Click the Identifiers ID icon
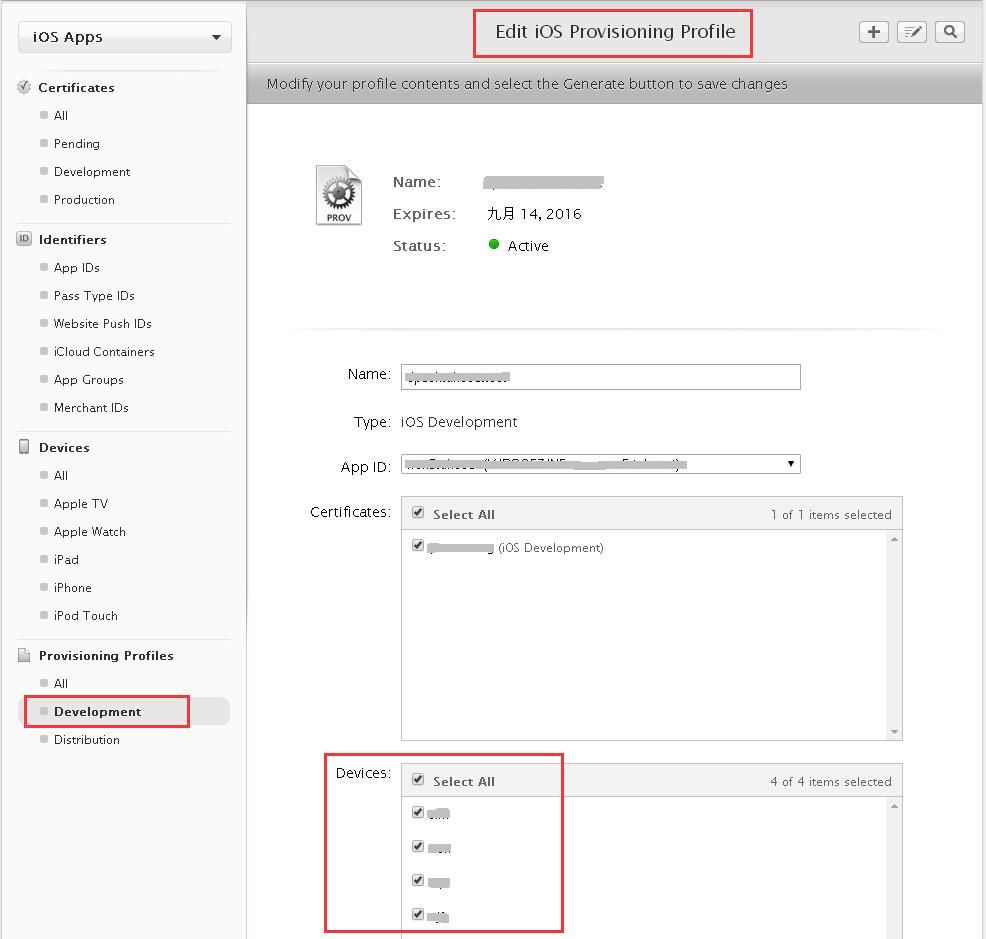 click(24, 239)
